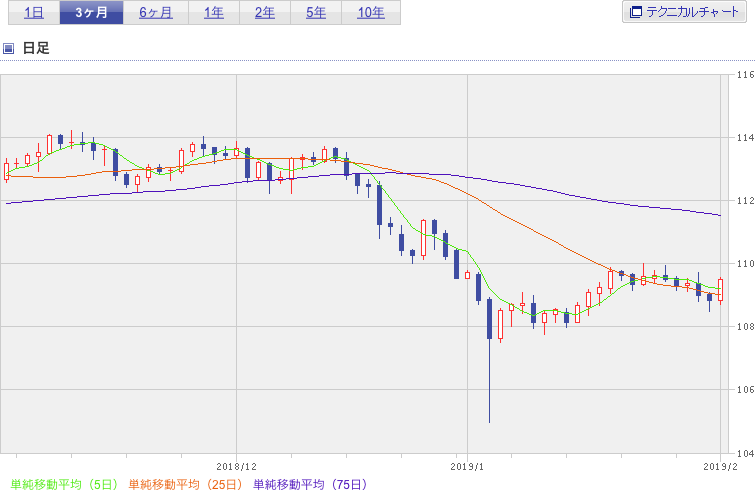Click the 114 price axis label
The image size is (755, 493).
(x=745, y=138)
